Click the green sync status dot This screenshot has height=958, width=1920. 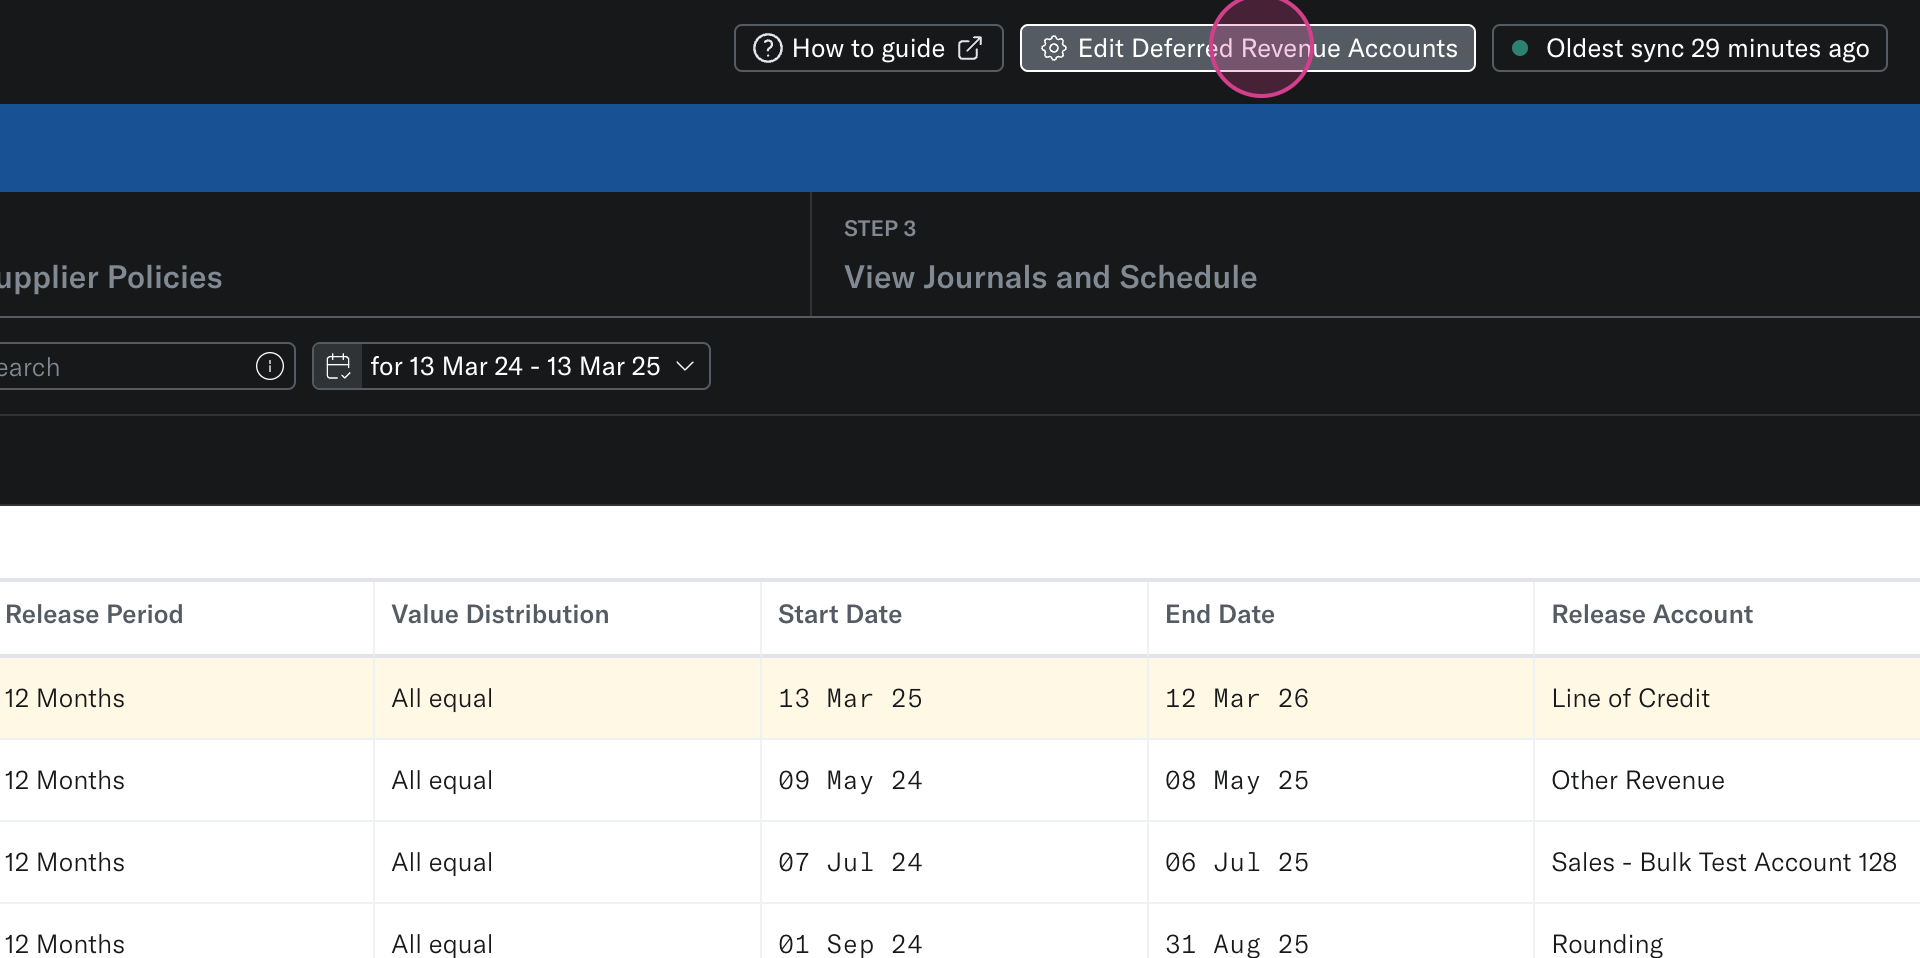coord(1519,48)
